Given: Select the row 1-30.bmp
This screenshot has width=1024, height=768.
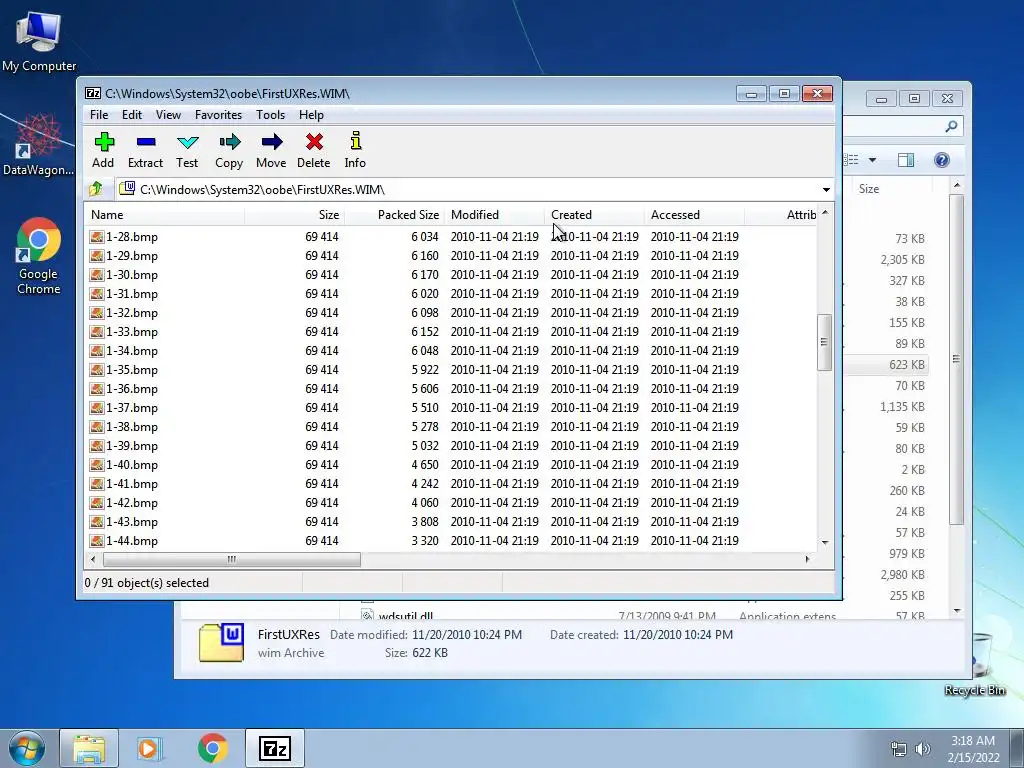Looking at the screenshot, I should [x=451, y=275].
